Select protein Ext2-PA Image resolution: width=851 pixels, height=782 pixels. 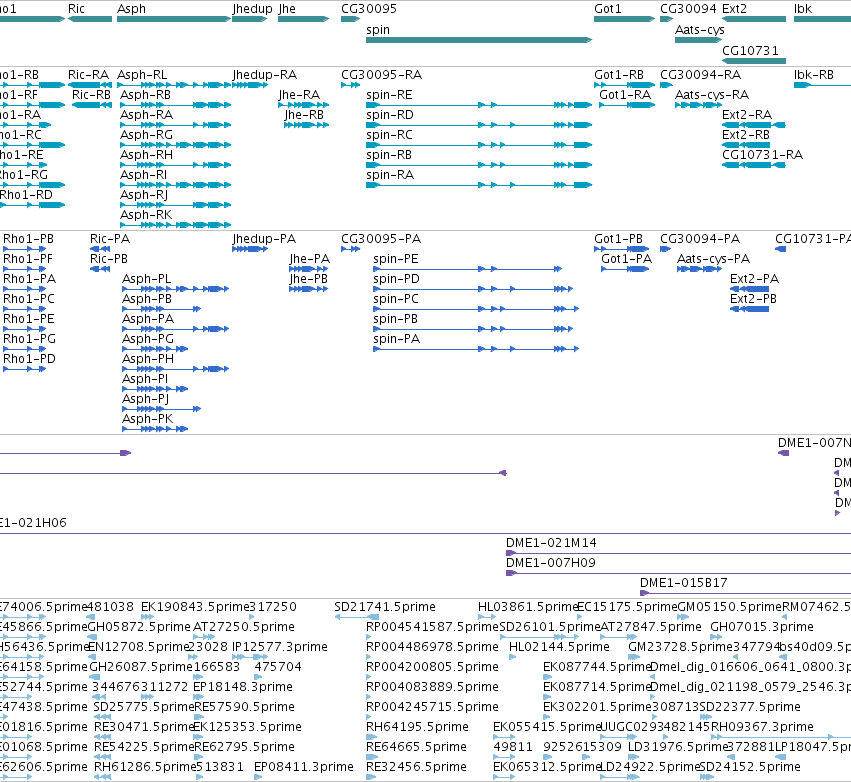tap(750, 289)
